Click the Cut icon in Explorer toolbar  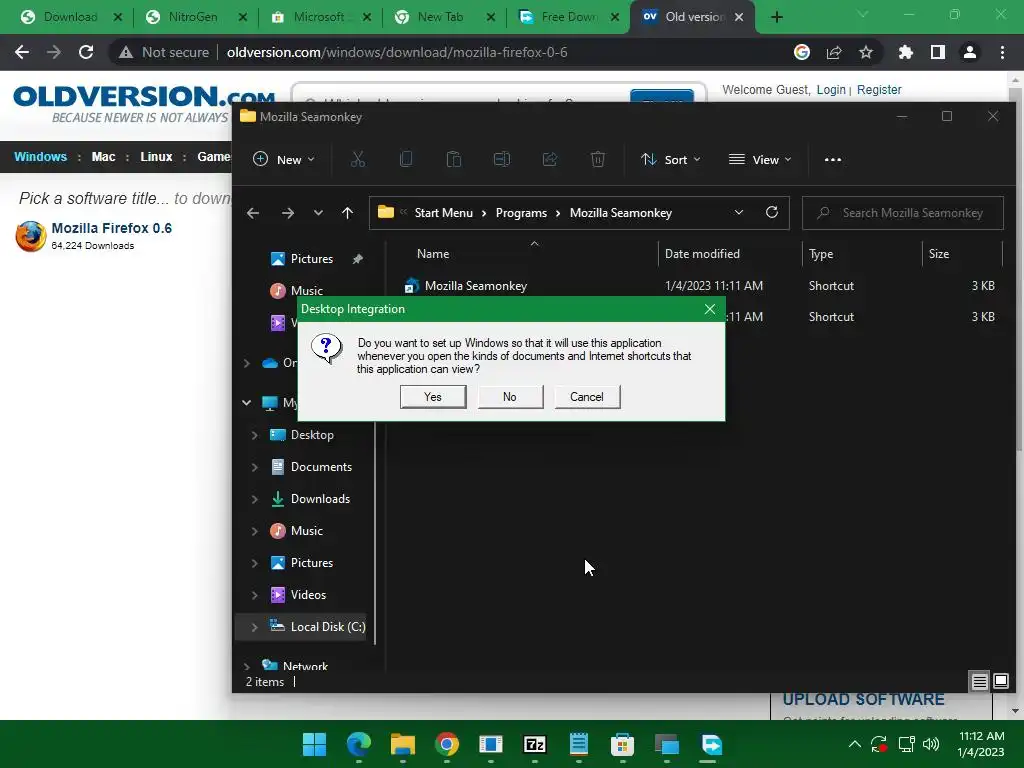(x=358, y=159)
